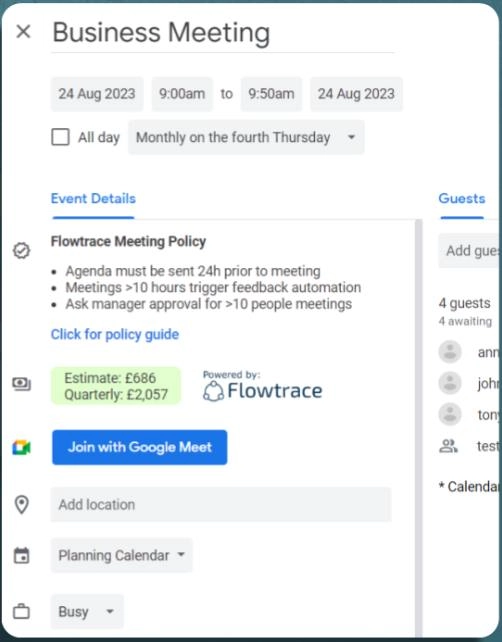Switch to the Event Details tab

tap(93, 199)
